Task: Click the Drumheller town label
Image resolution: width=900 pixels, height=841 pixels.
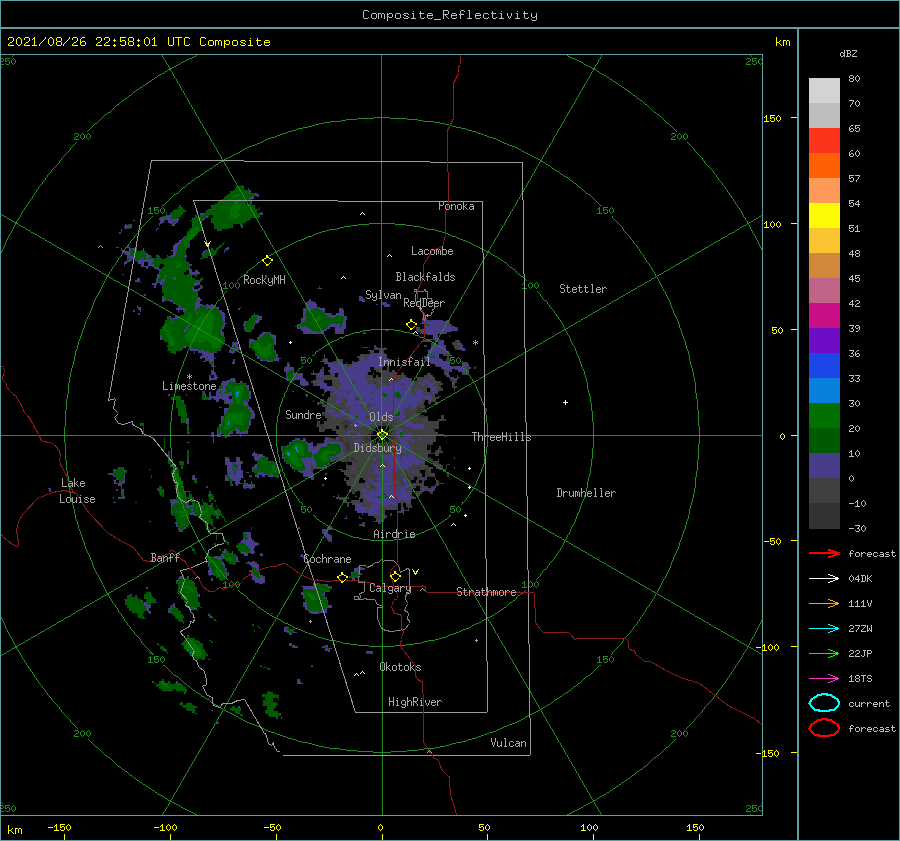Action: point(586,493)
